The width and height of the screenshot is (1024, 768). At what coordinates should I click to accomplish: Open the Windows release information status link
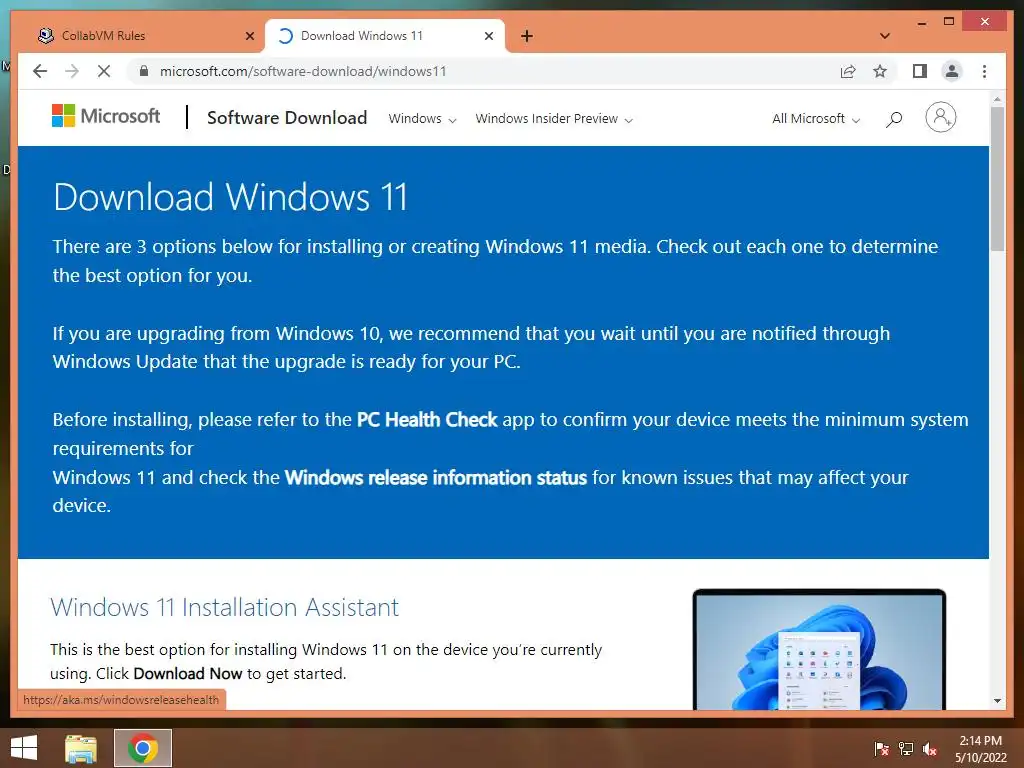(x=436, y=477)
